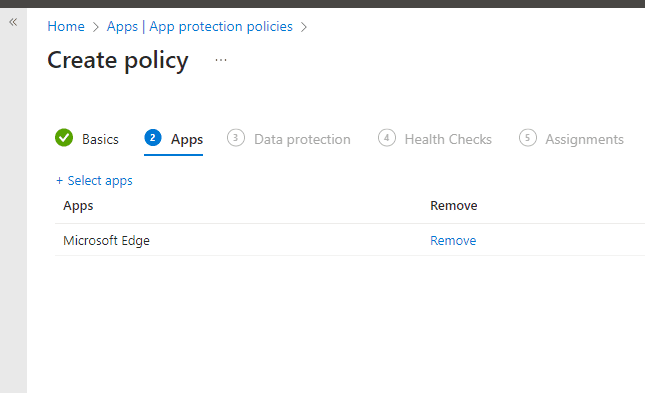
Task: Click the green checkmark Basics step icon
Action: click(64, 138)
